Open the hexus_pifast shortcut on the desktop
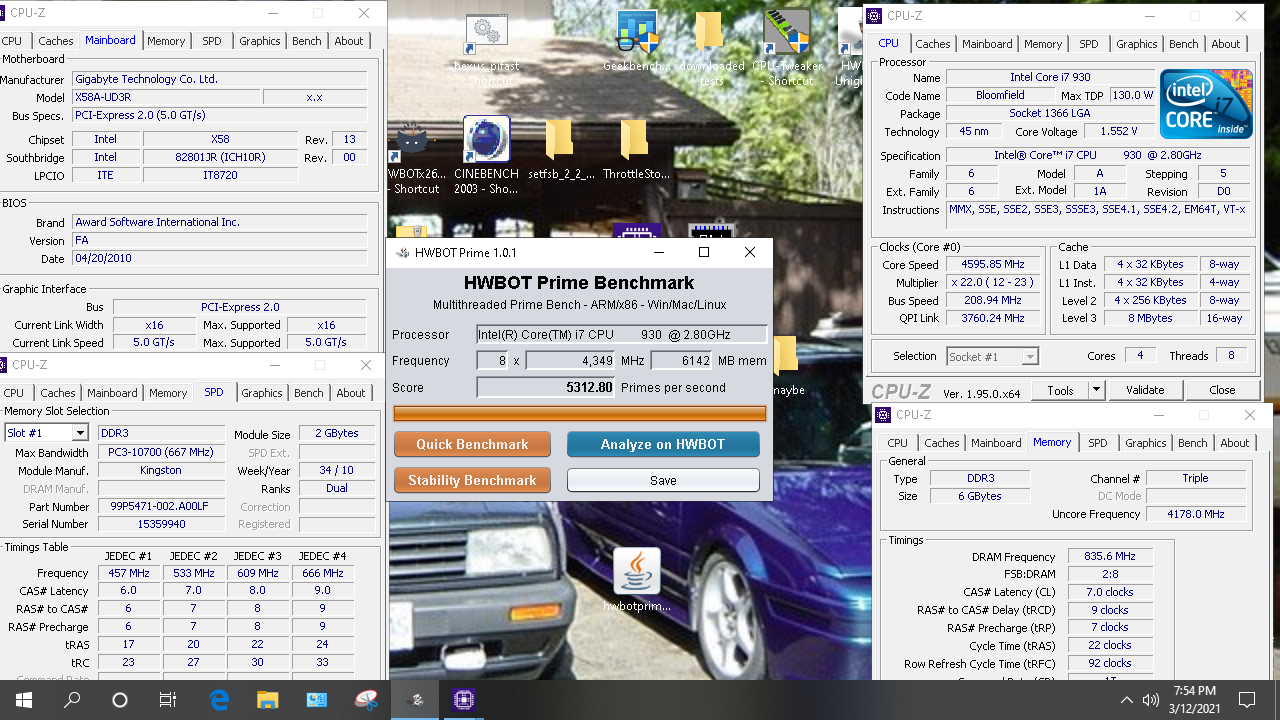 point(487,47)
